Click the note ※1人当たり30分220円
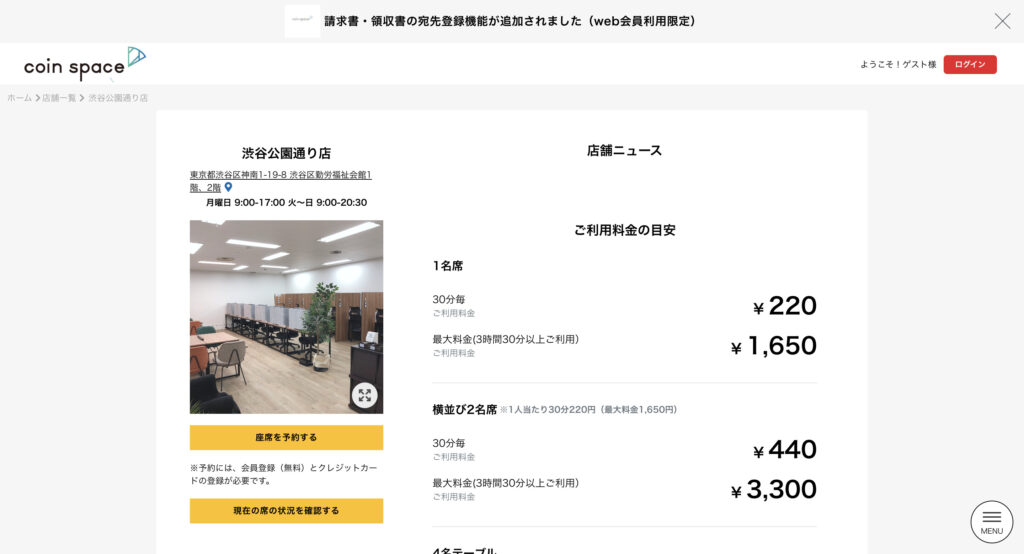This screenshot has height=554, width=1024. (588, 410)
